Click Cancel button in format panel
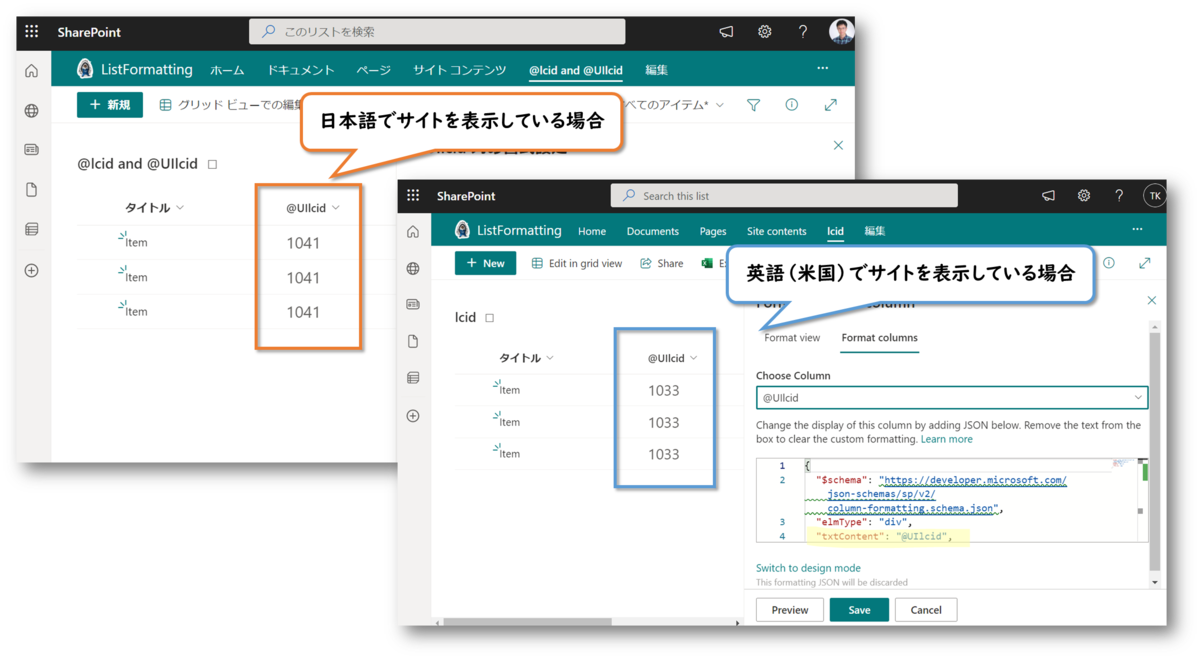Viewport: 1200px width, 659px height. point(926,609)
